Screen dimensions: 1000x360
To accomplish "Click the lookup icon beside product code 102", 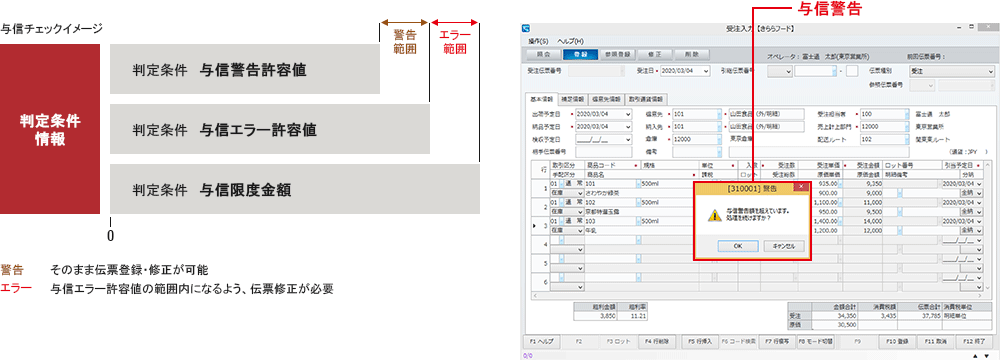I will tap(638, 202).
